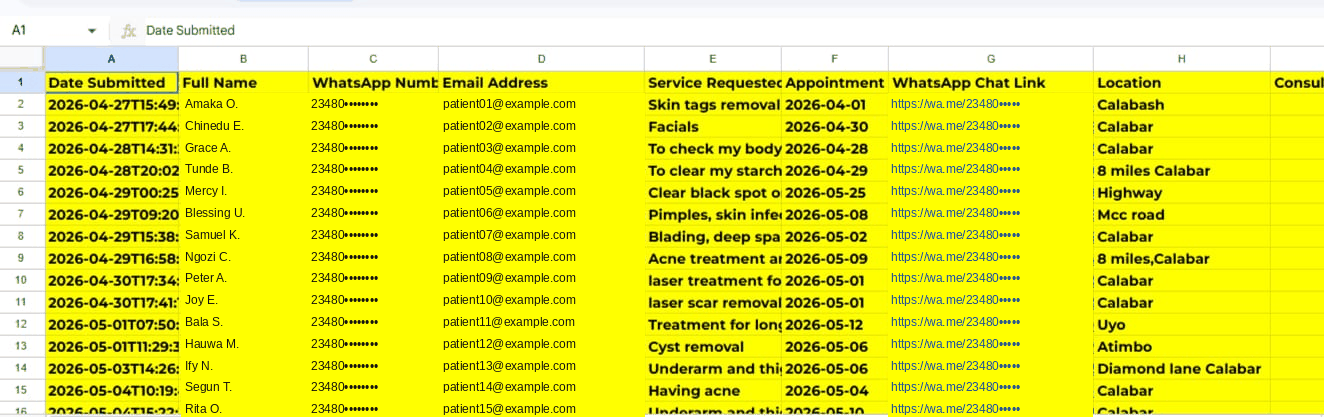
Task: Select the Cyst removal cell
Action: (x=713, y=344)
